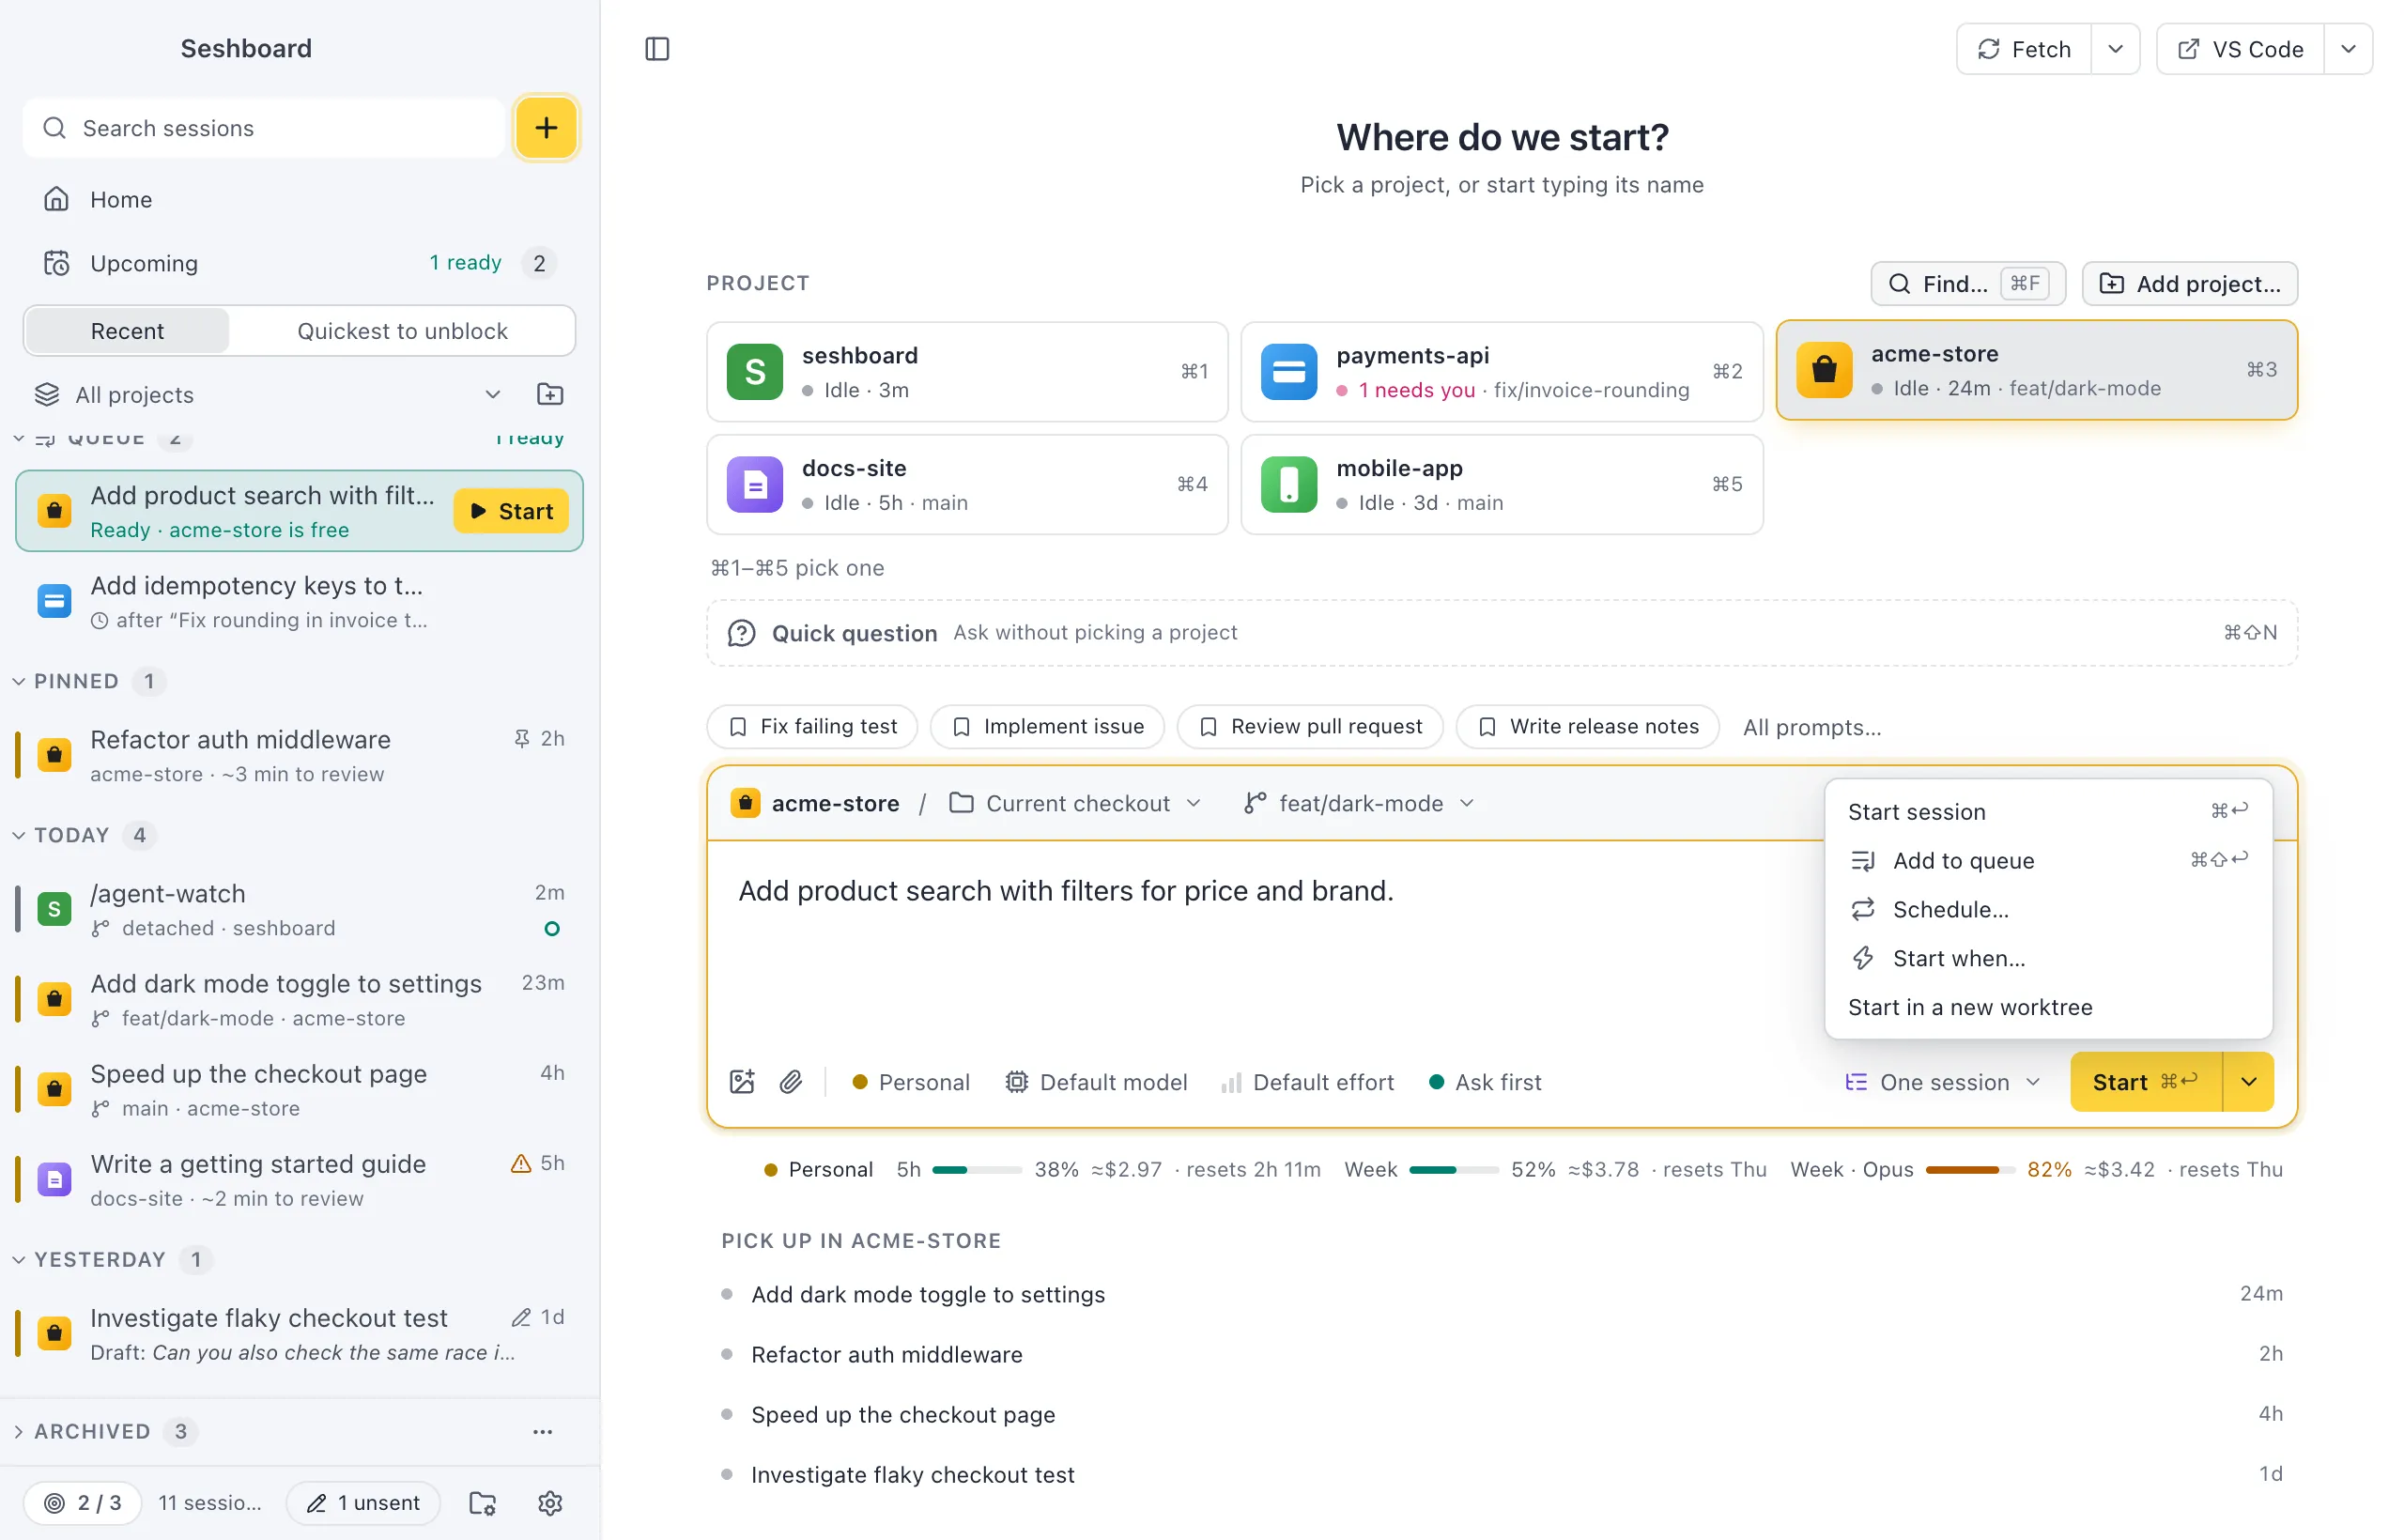Click the attach image icon in composer
Viewport: 2404px width, 1540px height.
click(742, 1082)
